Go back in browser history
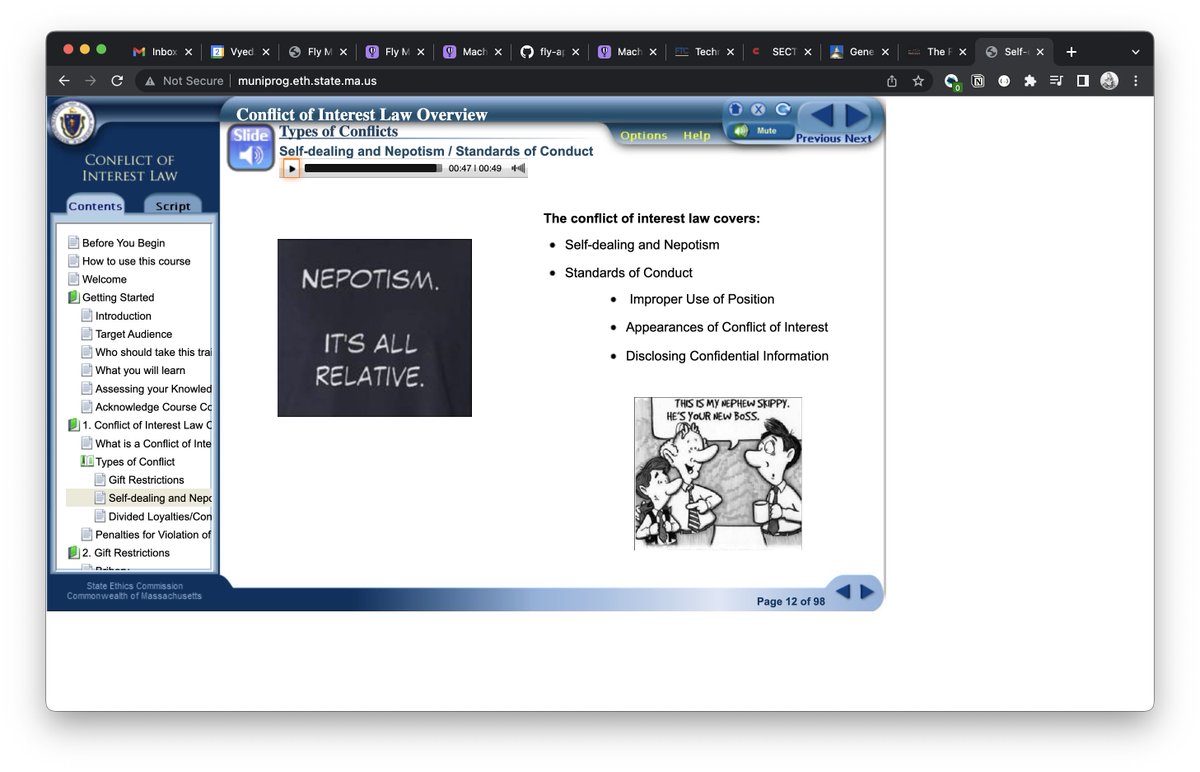 (x=64, y=81)
